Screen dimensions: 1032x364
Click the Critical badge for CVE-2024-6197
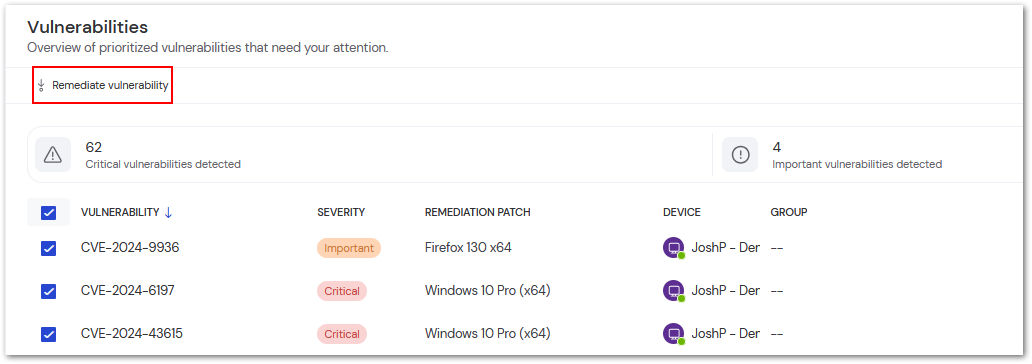342,291
